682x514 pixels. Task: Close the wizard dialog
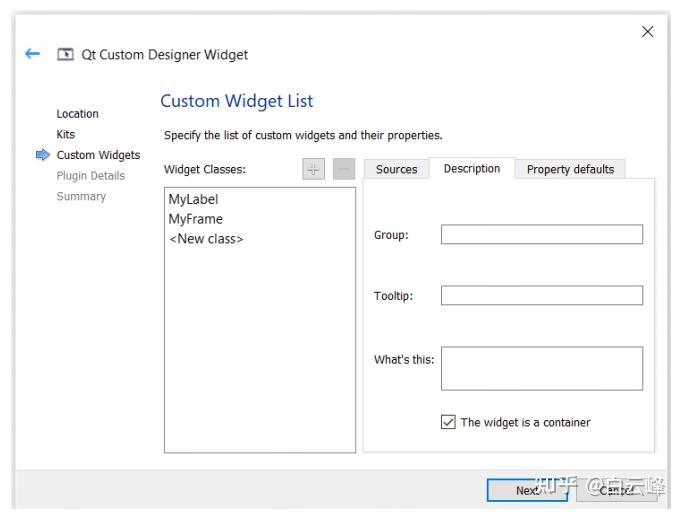coord(648,32)
